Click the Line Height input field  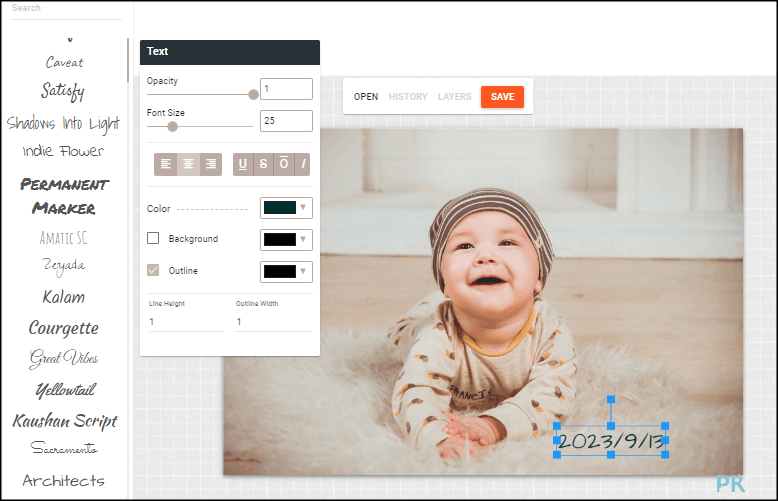186,322
